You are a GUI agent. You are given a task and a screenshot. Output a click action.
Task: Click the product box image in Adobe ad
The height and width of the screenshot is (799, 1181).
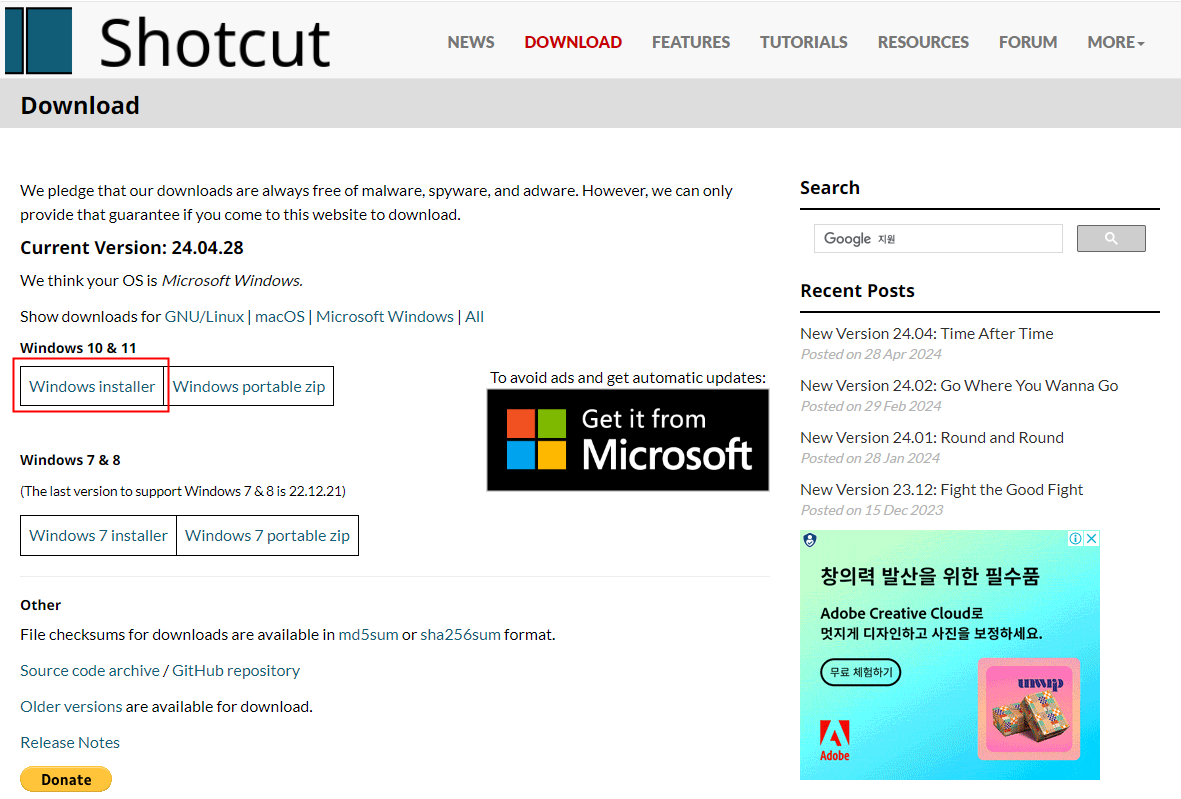pos(1029,709)
